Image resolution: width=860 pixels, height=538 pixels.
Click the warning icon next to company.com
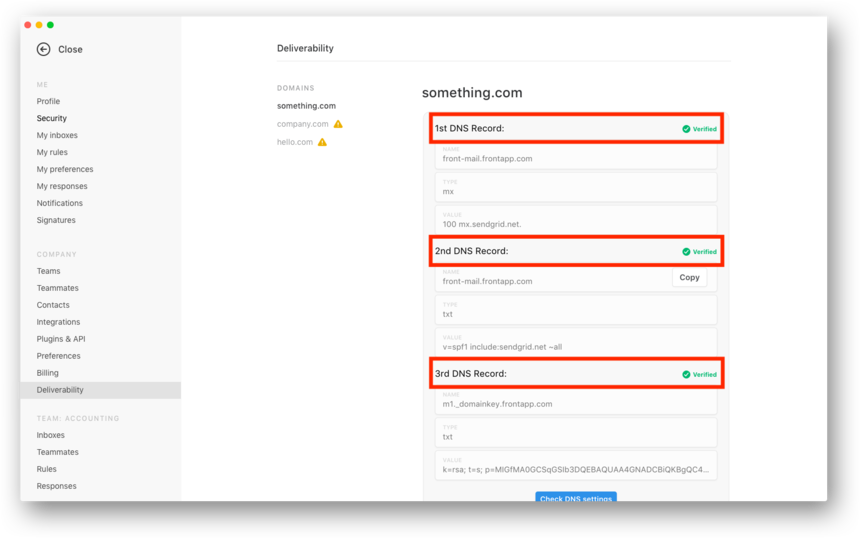(x=338, y=124)
